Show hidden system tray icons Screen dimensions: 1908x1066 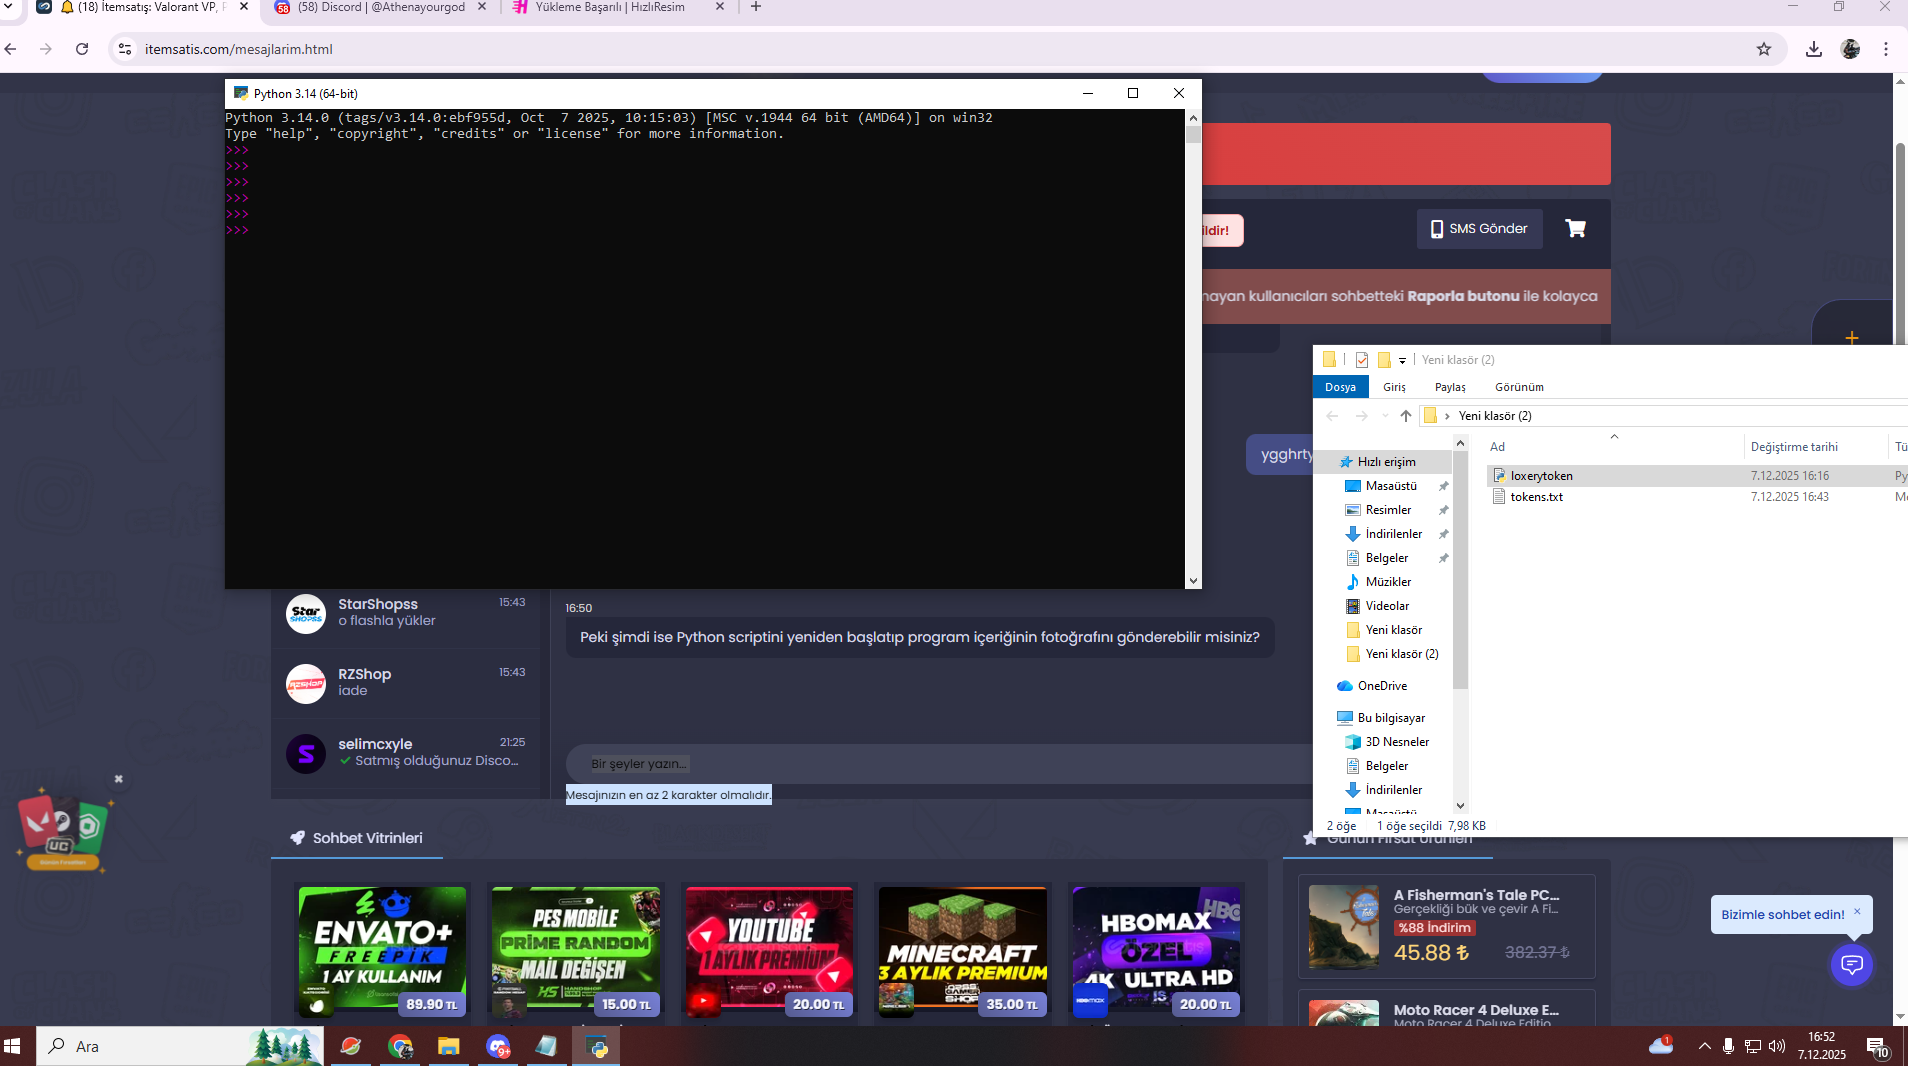[1704, 1046]
